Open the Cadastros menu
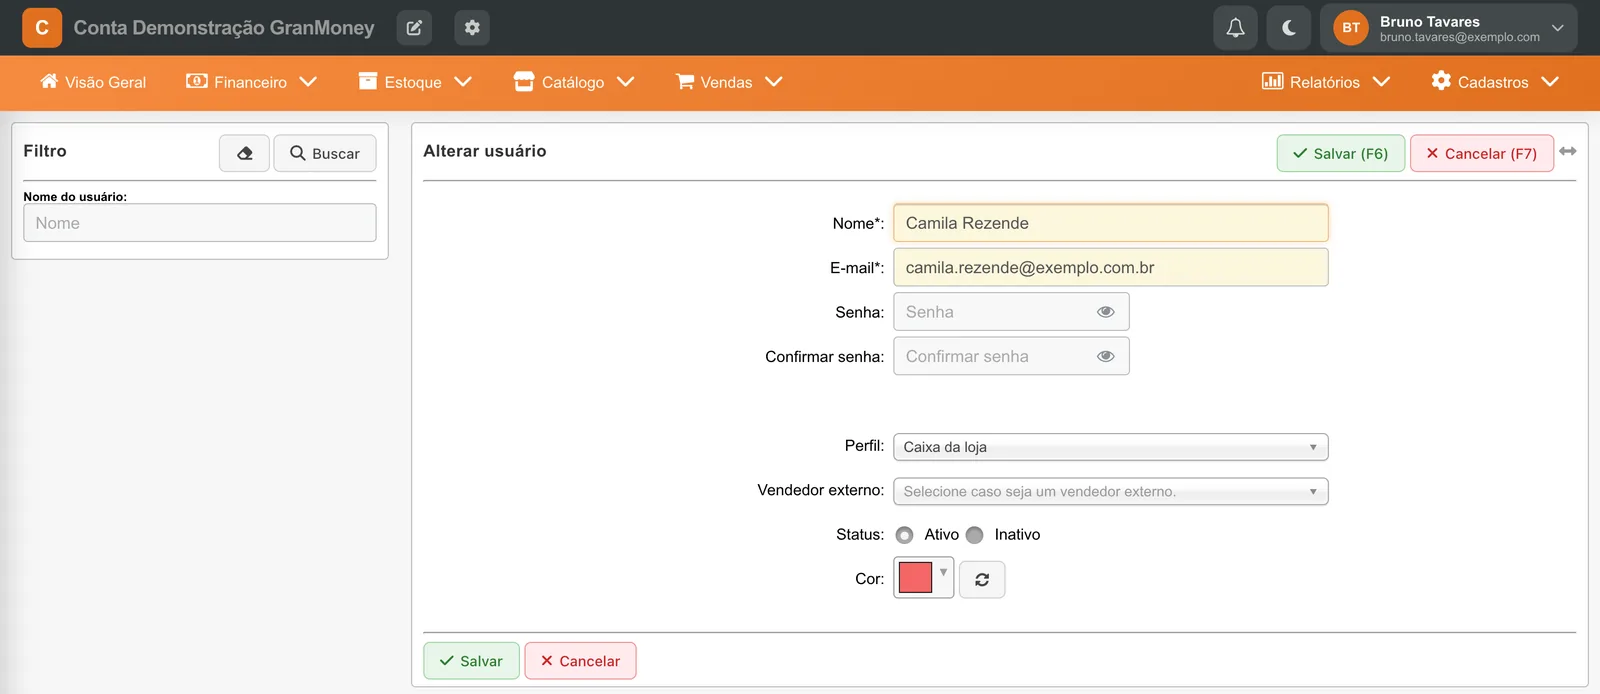This screenshot has width=1600, height=694. 1495,82
